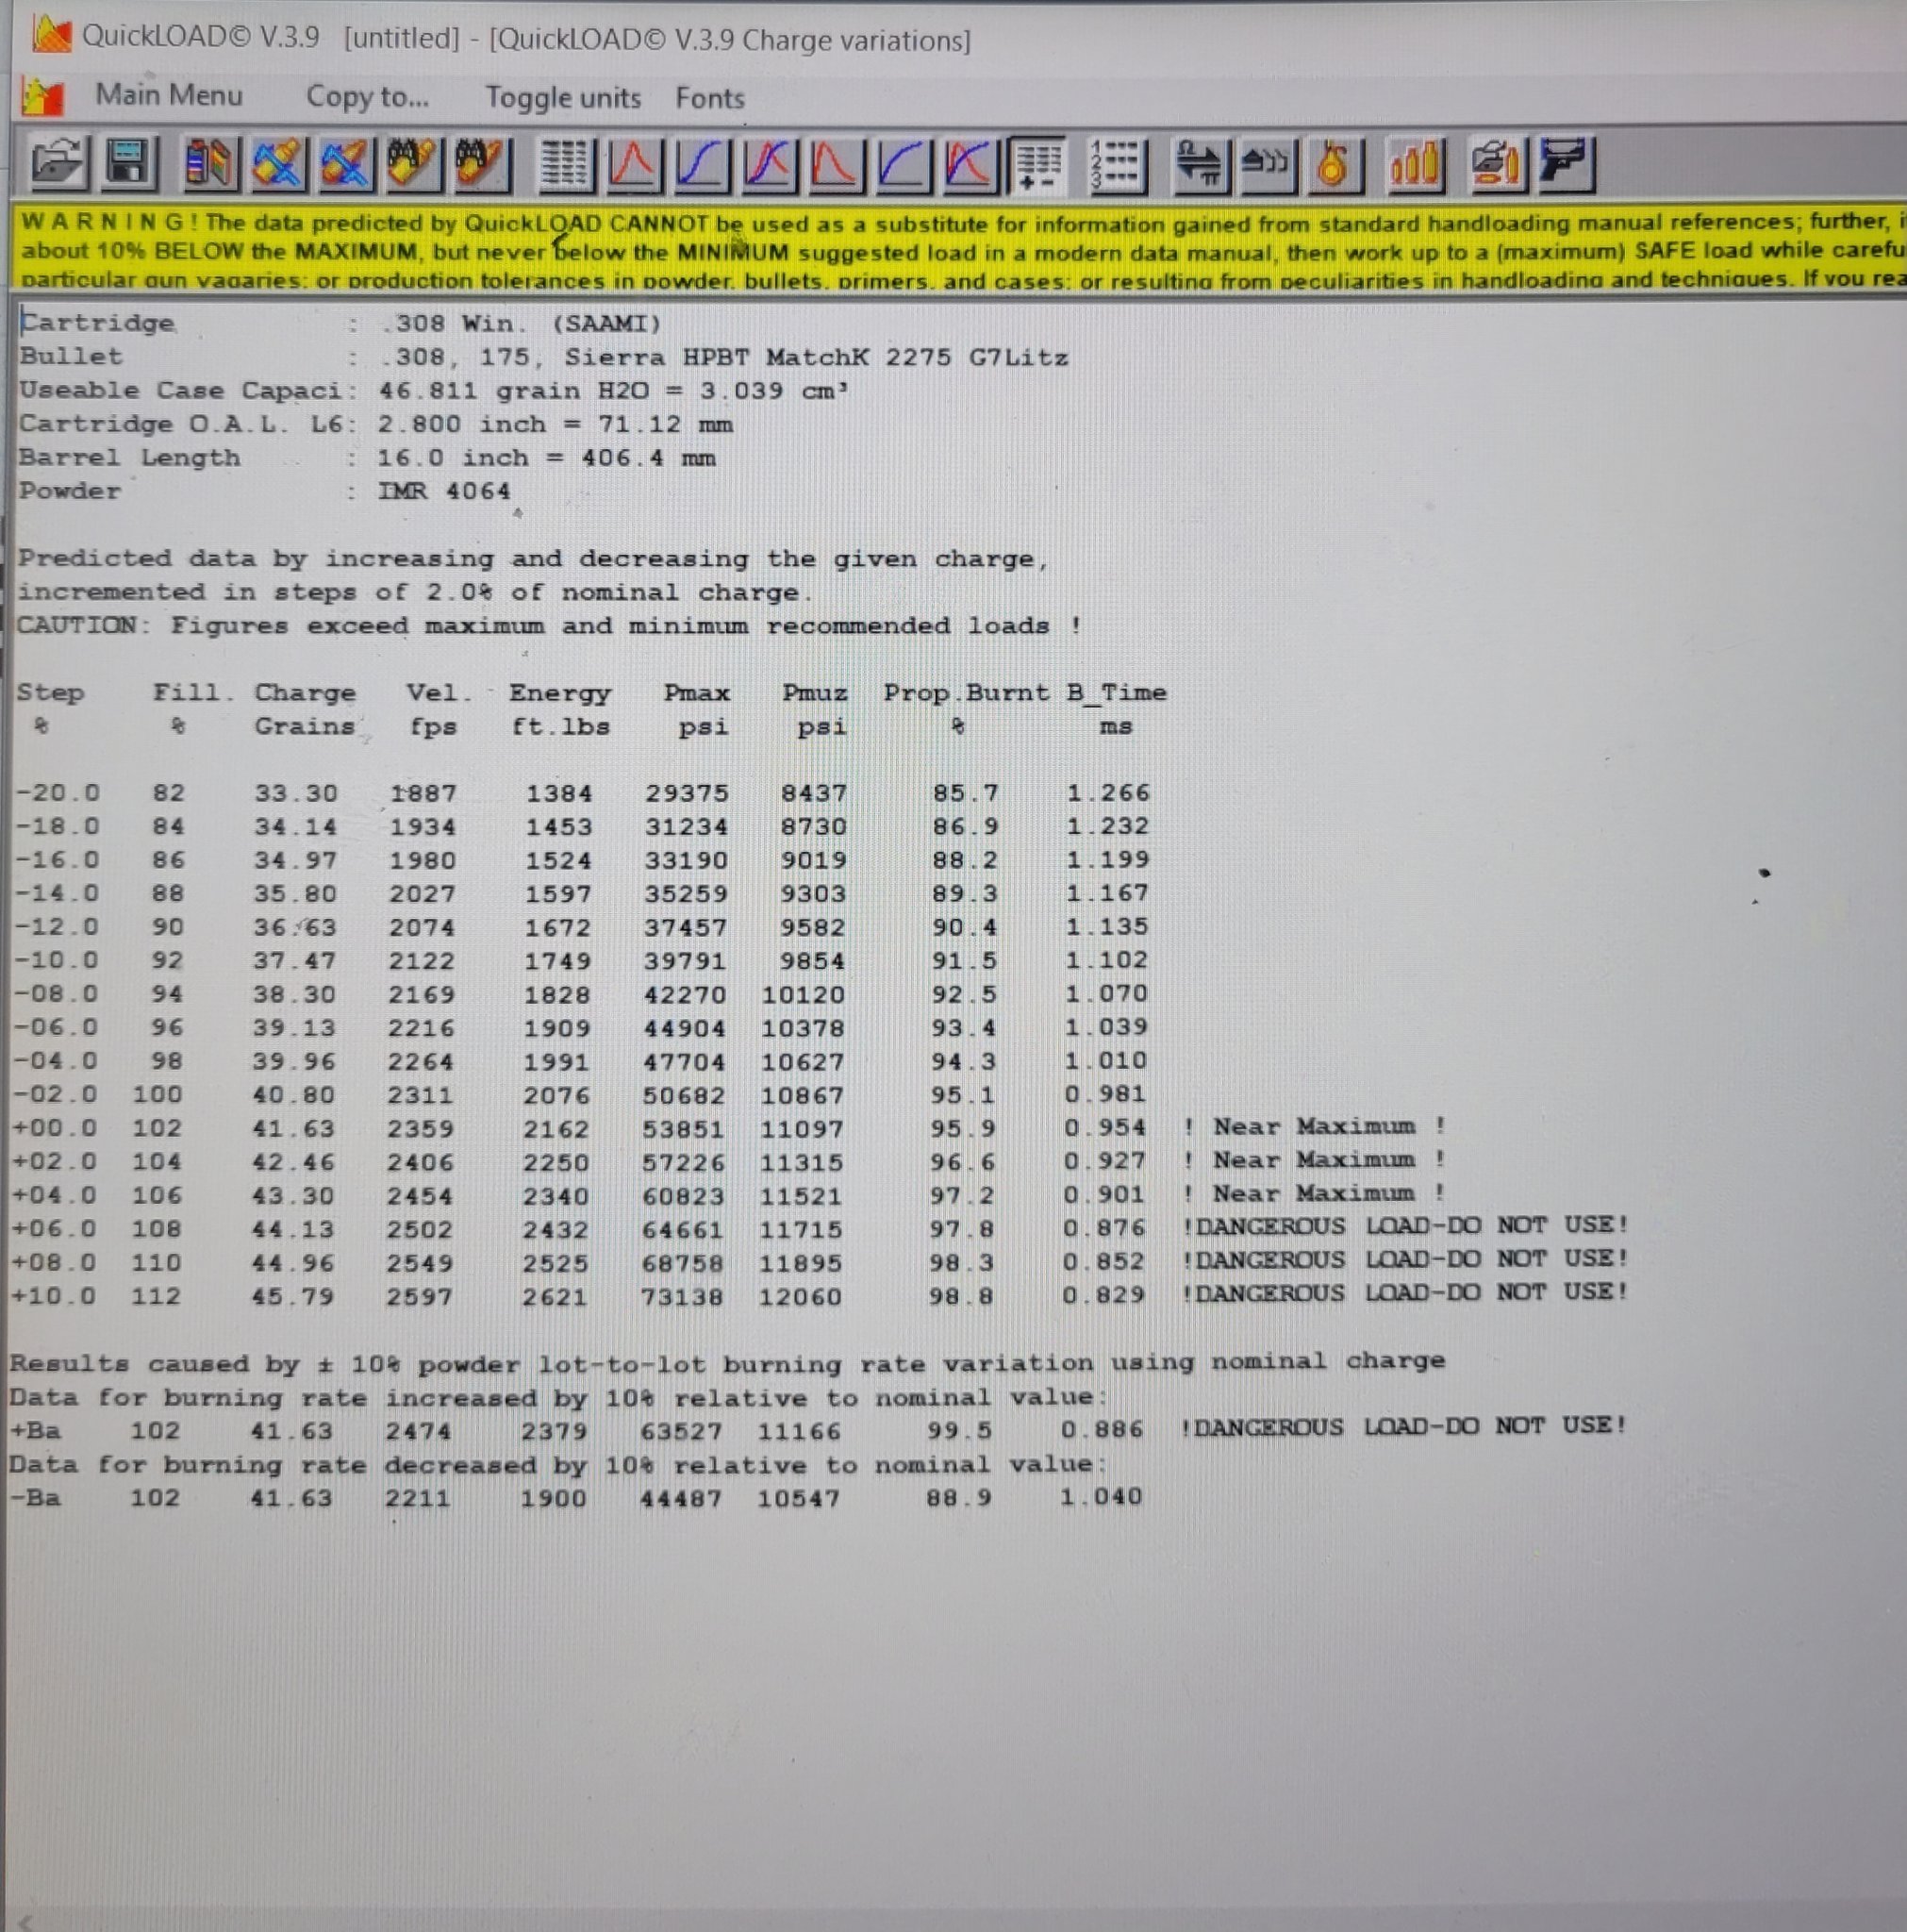Viewport: 1907px width, 1932px height.
Task: Click the 'Prop.Burnt' column header
Action: tap(966, 693)
